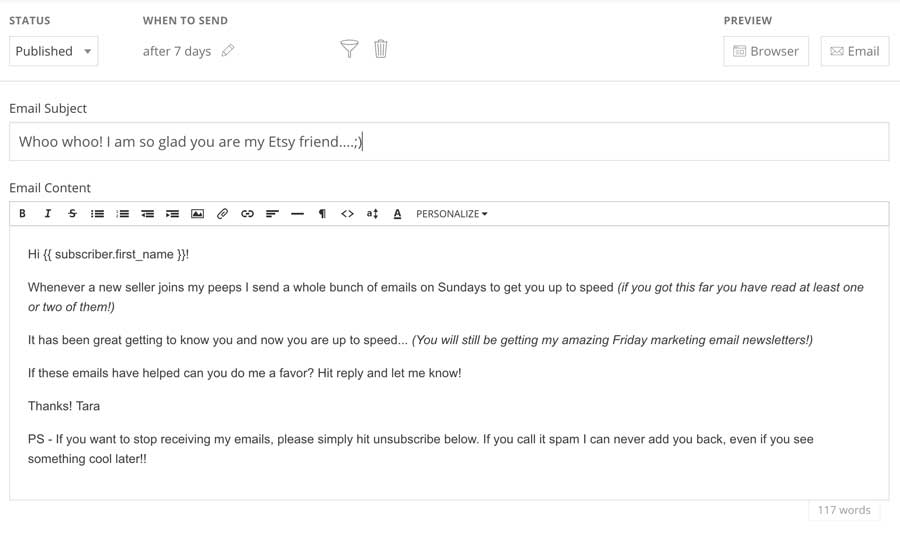The image size is (900, 536).
Task: Show the HTML code view
Action: [347, 213]
